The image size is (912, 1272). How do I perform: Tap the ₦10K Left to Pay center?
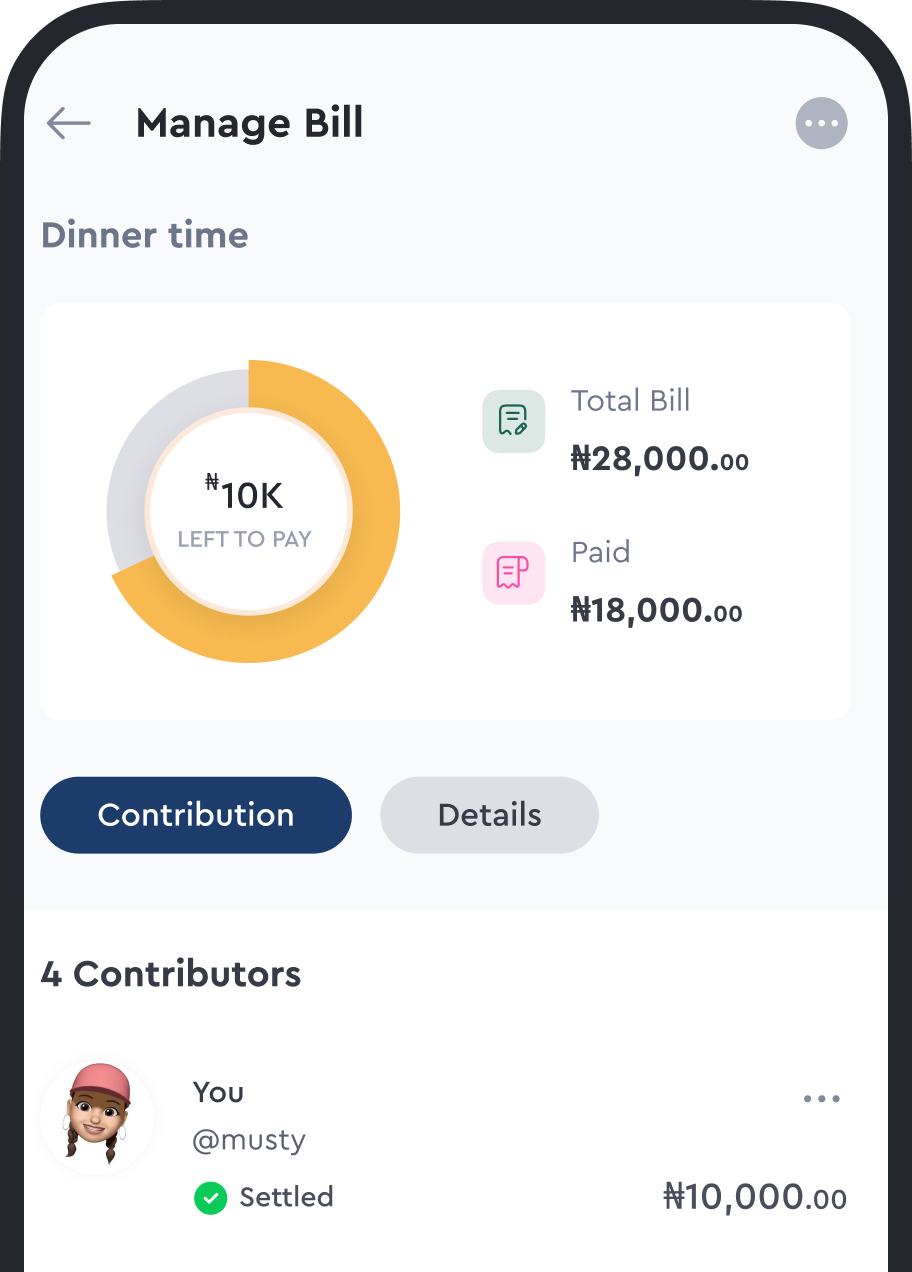pyautogui.click(x=248, y=512)
